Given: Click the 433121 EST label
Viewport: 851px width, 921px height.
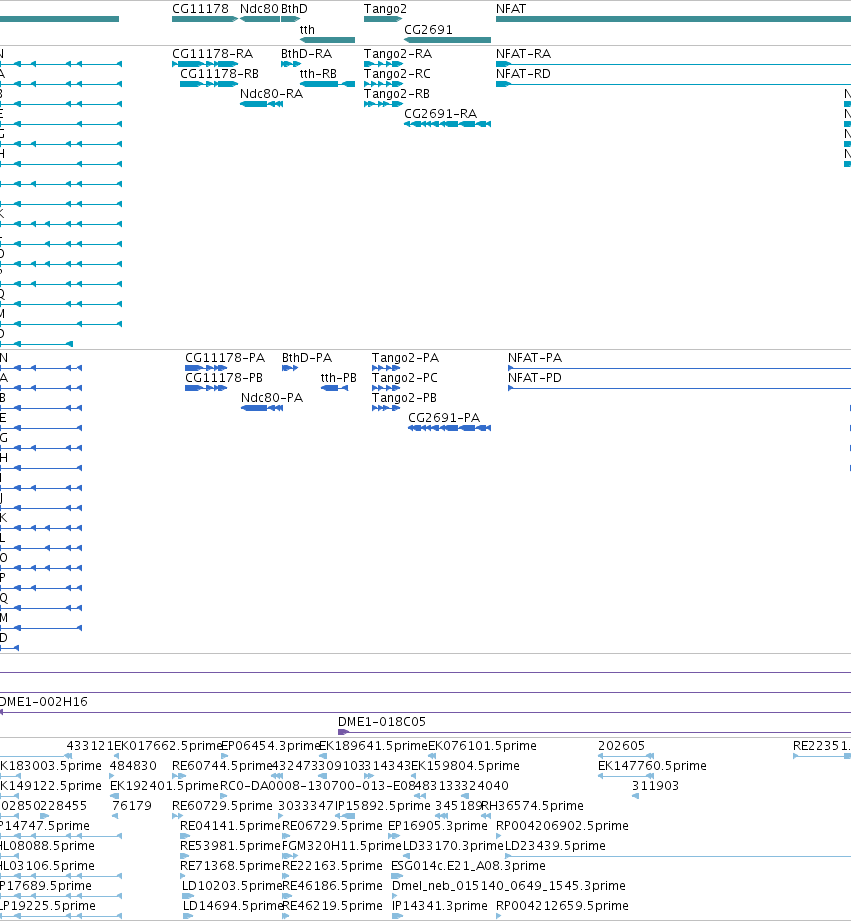Looking at the screenshot, I should click(90, 746).
